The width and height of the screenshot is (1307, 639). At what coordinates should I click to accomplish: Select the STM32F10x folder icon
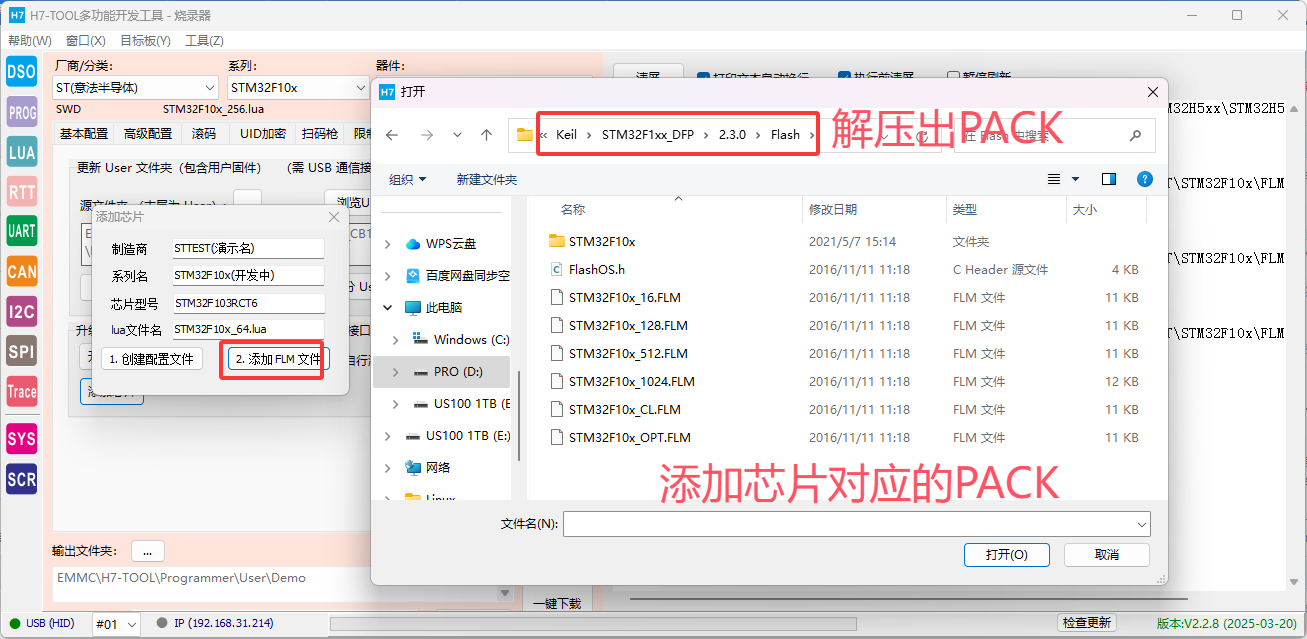pyautogui.click(x=557, y=241)
